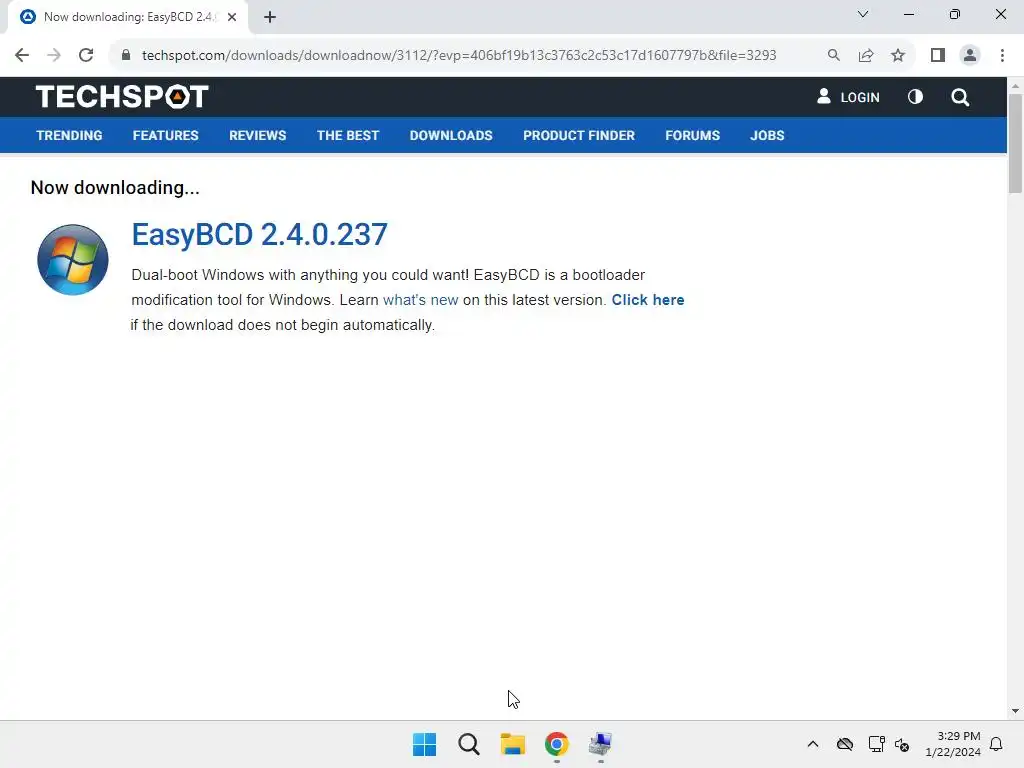Open TechSpot site search icon
This screenshot has width=1024, height=768.
(960, 97)
